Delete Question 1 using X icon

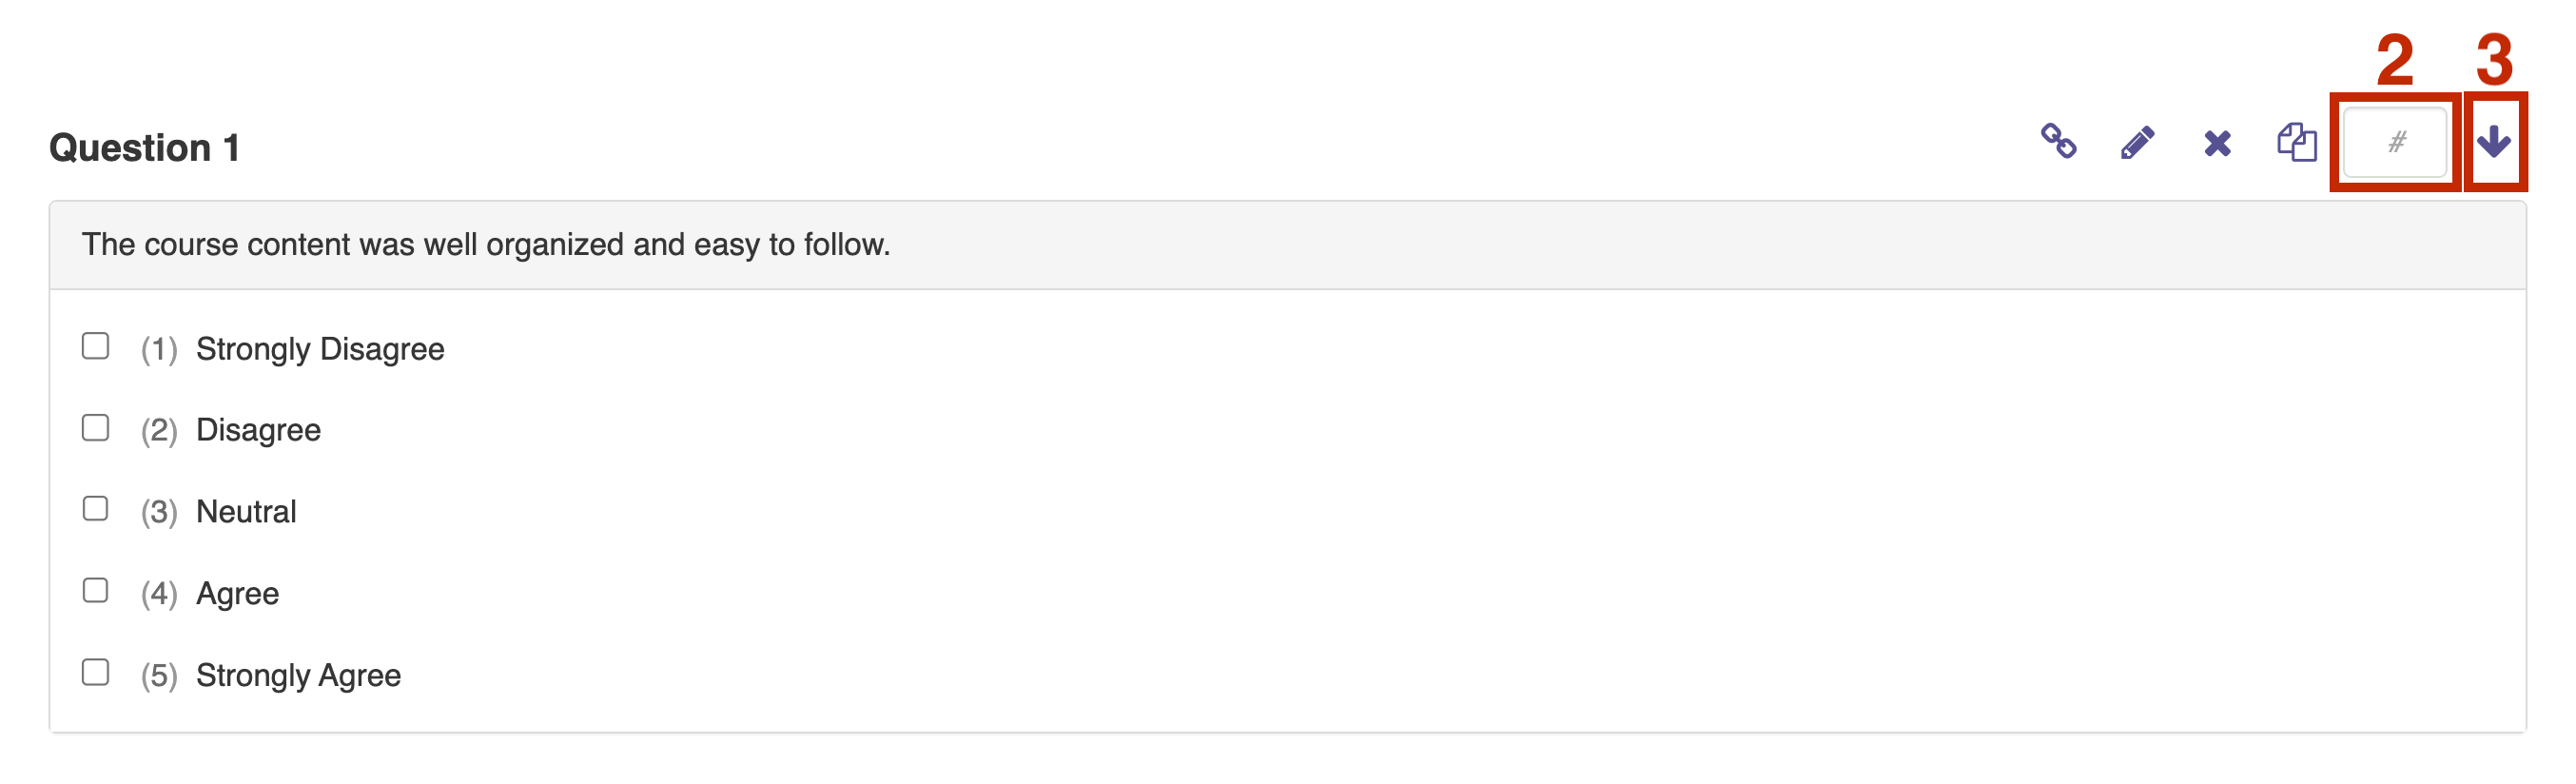(x=2217, y=143)
